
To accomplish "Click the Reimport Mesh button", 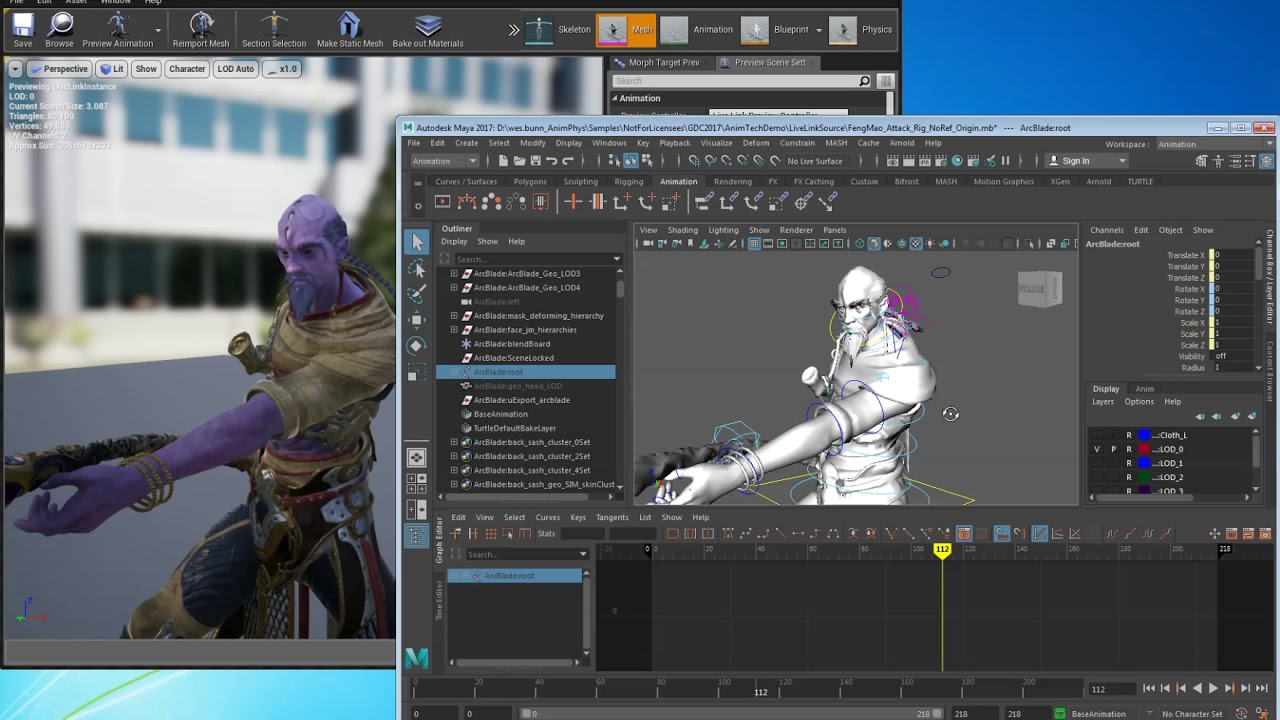I will coord(201,30).
